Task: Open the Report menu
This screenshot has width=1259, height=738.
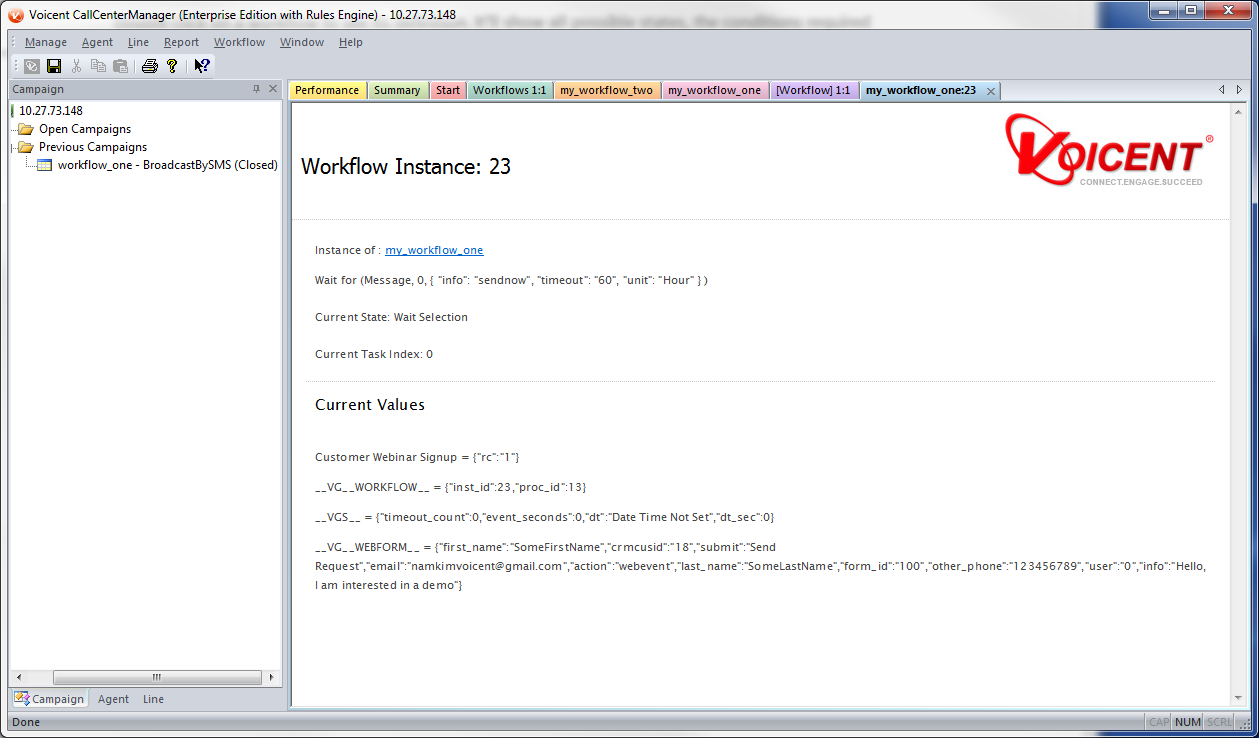Action: point(181,42)
